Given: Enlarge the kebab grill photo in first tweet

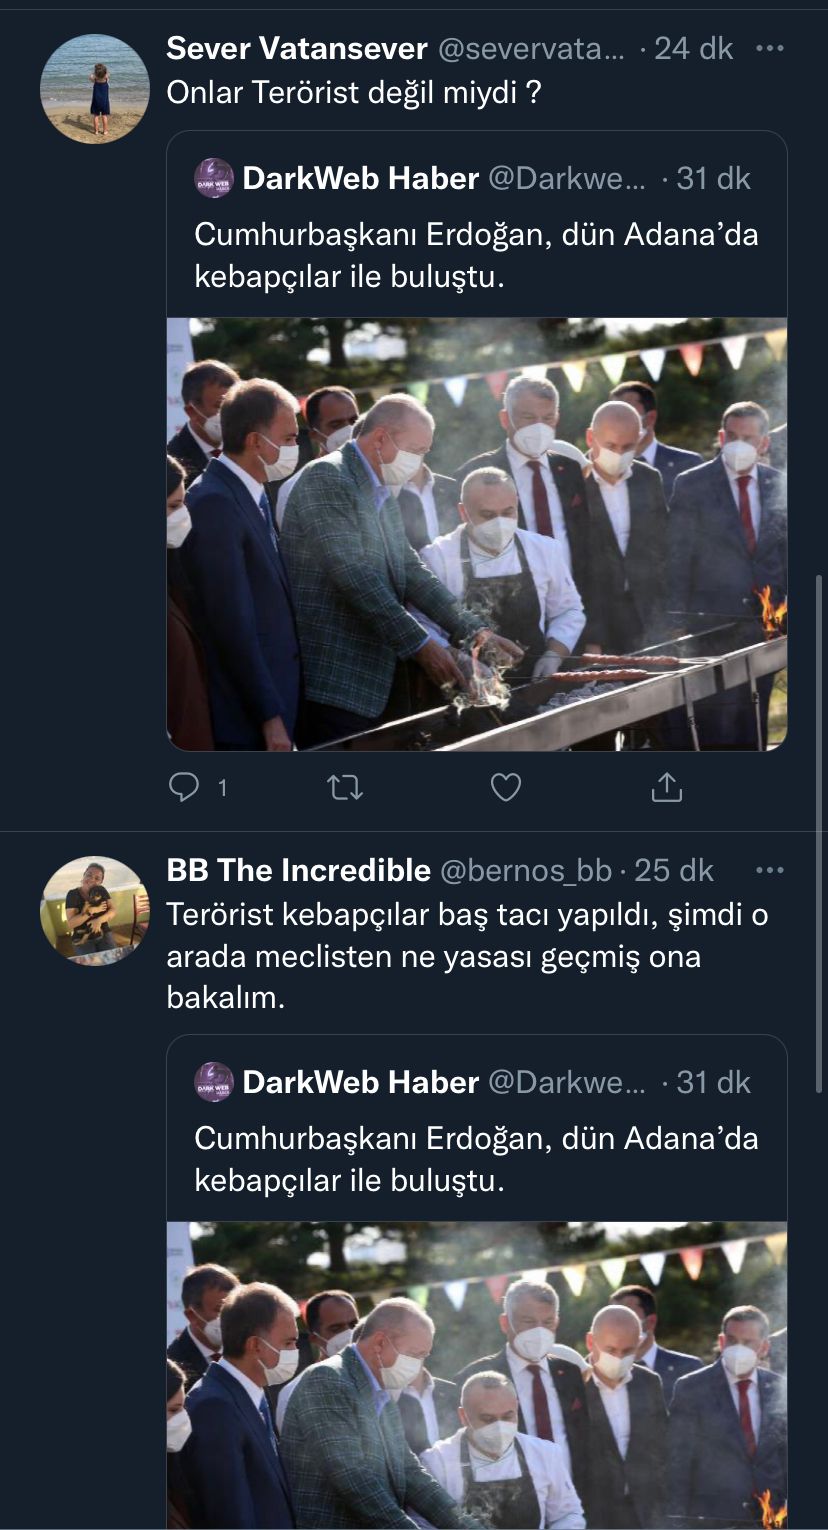Looking at the screenshot, I should pos(477,534).
